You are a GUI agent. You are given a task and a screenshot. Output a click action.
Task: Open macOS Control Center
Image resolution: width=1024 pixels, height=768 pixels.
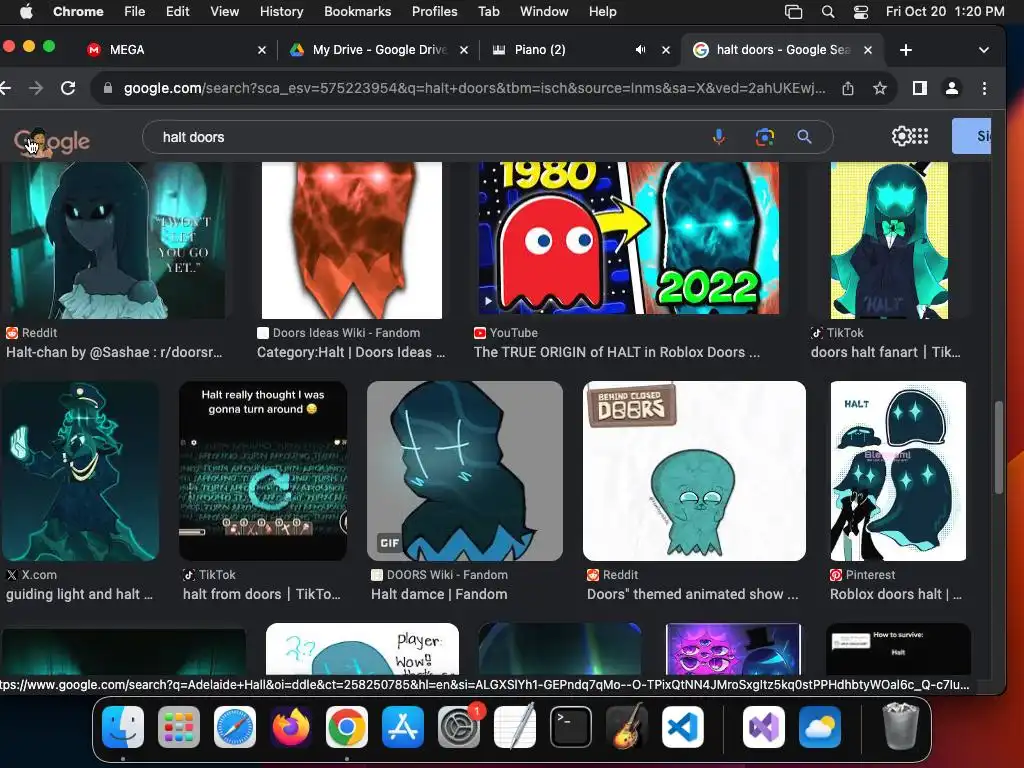[x=861, y=11]
